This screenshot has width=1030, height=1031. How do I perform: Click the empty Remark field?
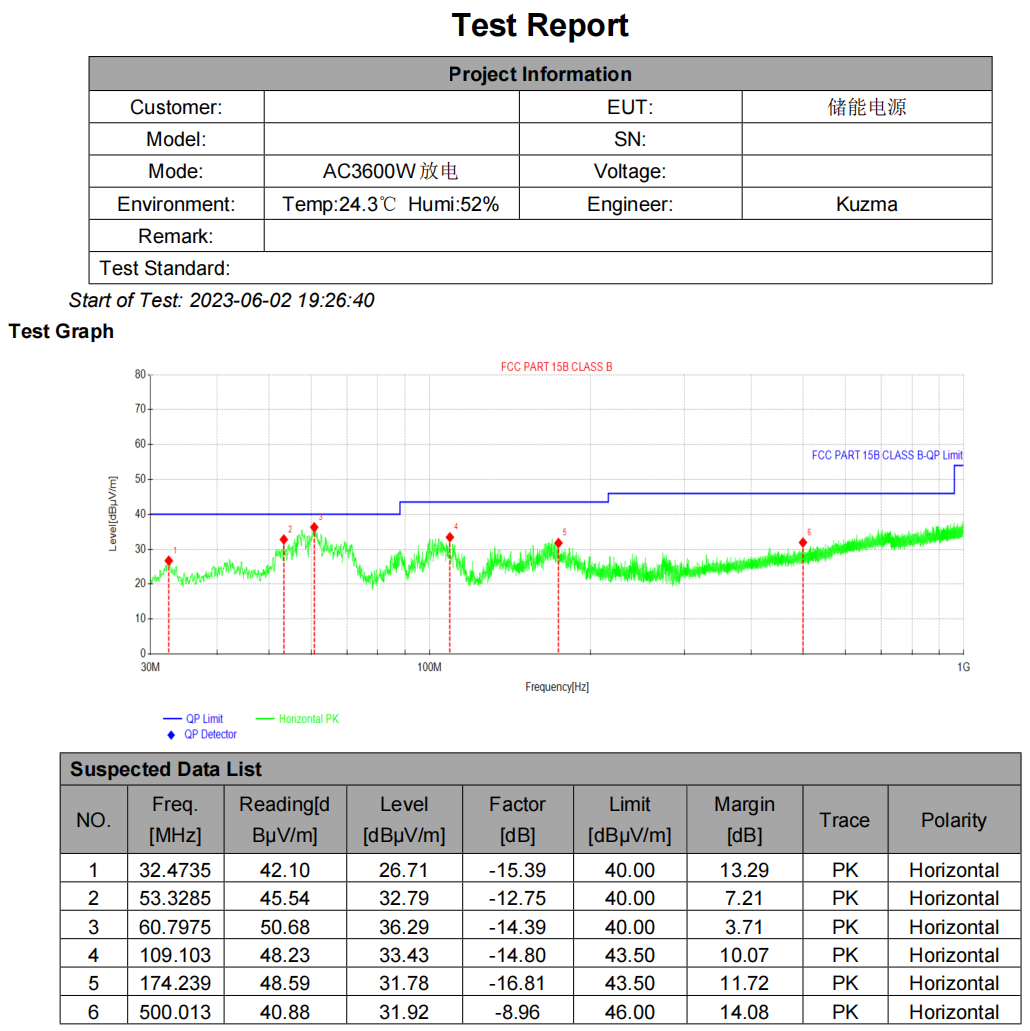pyautogui.click(x=627, y=236)
